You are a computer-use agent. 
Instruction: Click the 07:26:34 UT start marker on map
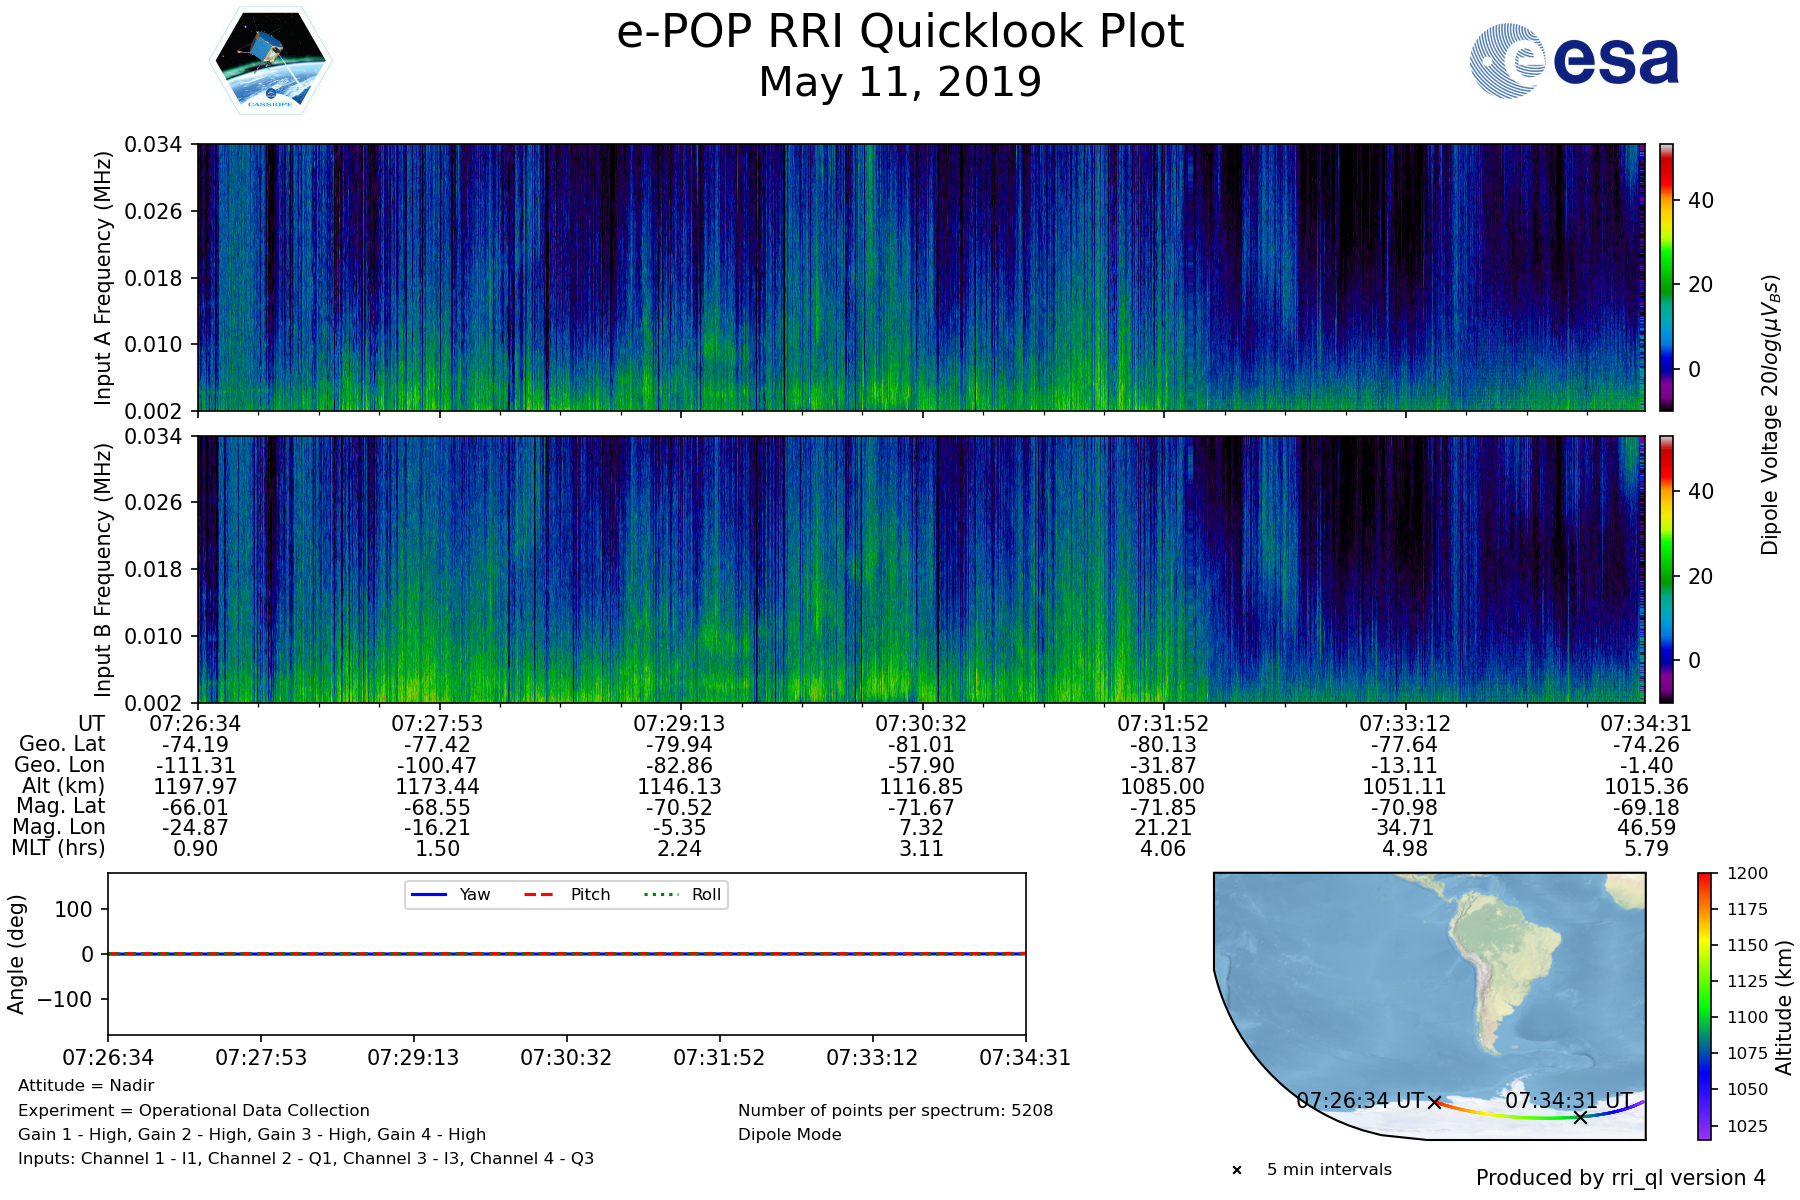point(1434,1102)
